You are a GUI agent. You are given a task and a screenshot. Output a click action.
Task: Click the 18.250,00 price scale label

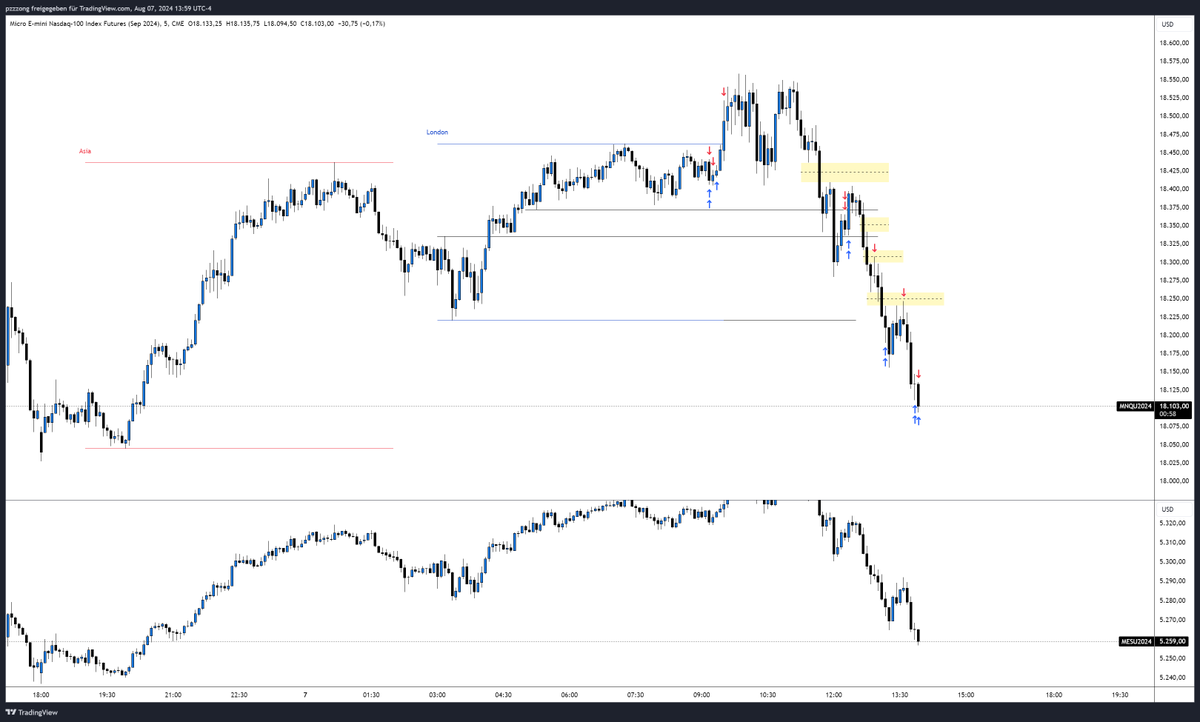[x=1175, y=298]
